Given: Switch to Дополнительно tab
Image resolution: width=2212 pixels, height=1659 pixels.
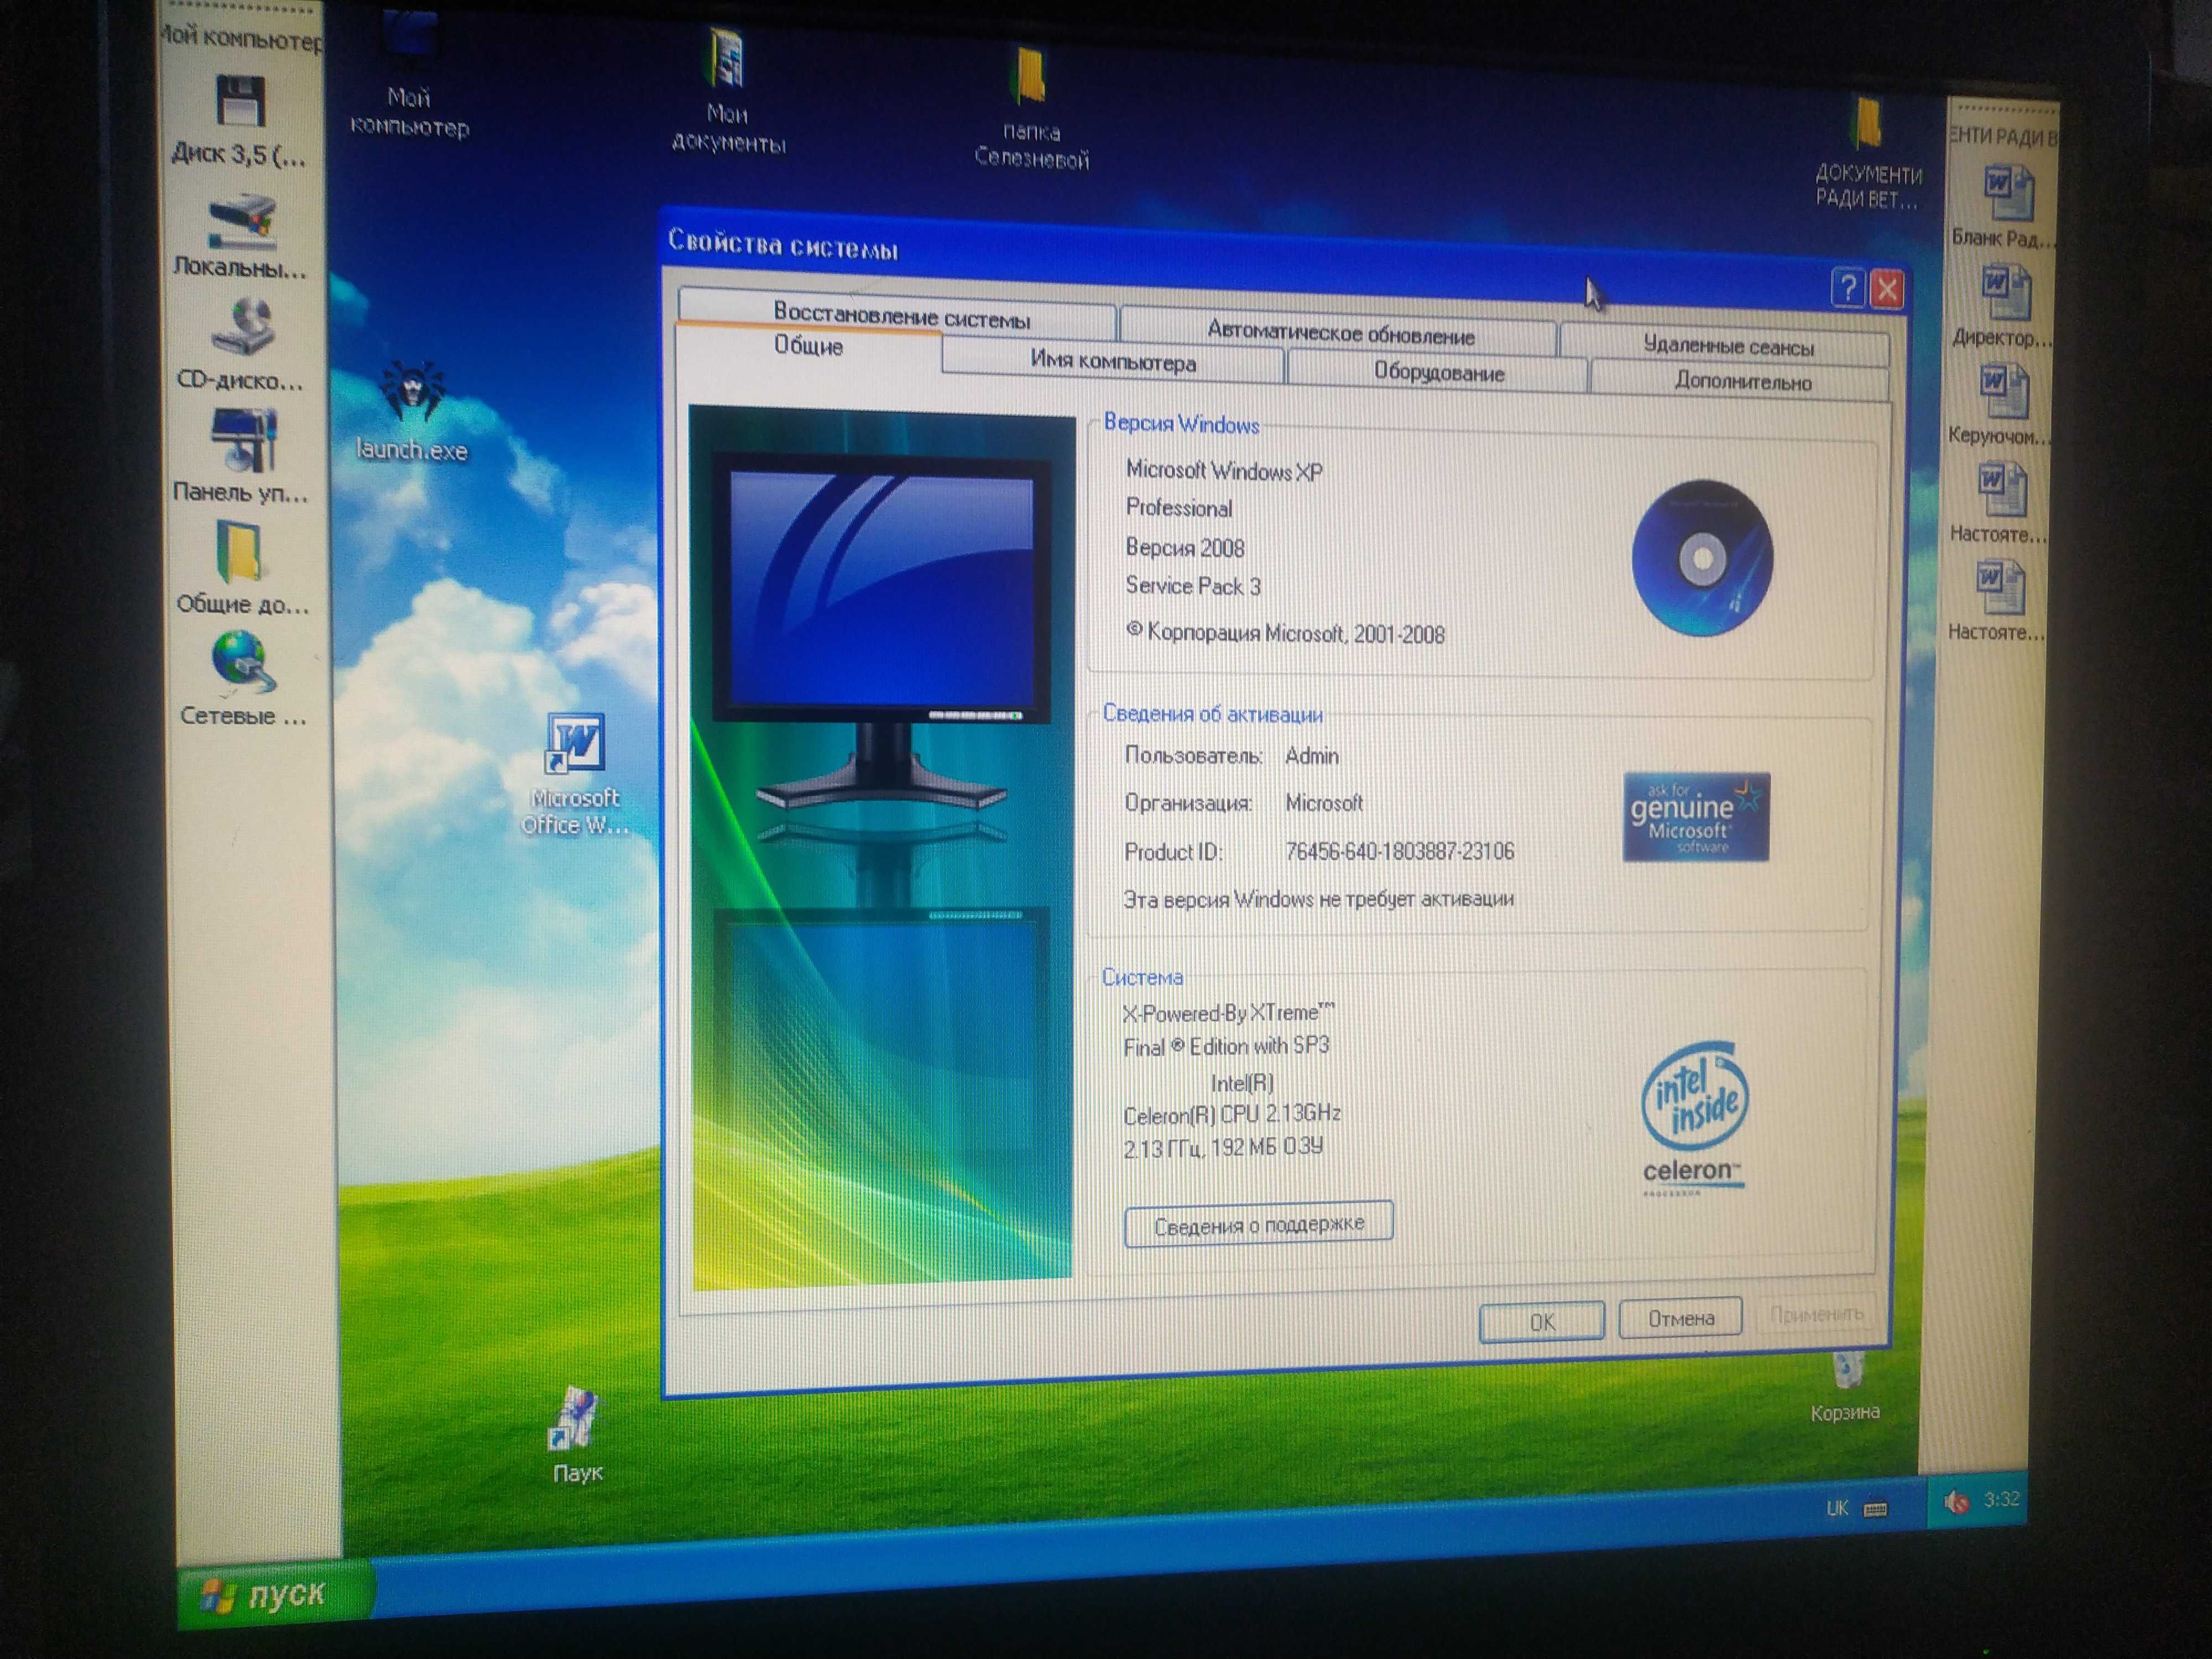Looking at the screenshot, I should click(1741, 382).
